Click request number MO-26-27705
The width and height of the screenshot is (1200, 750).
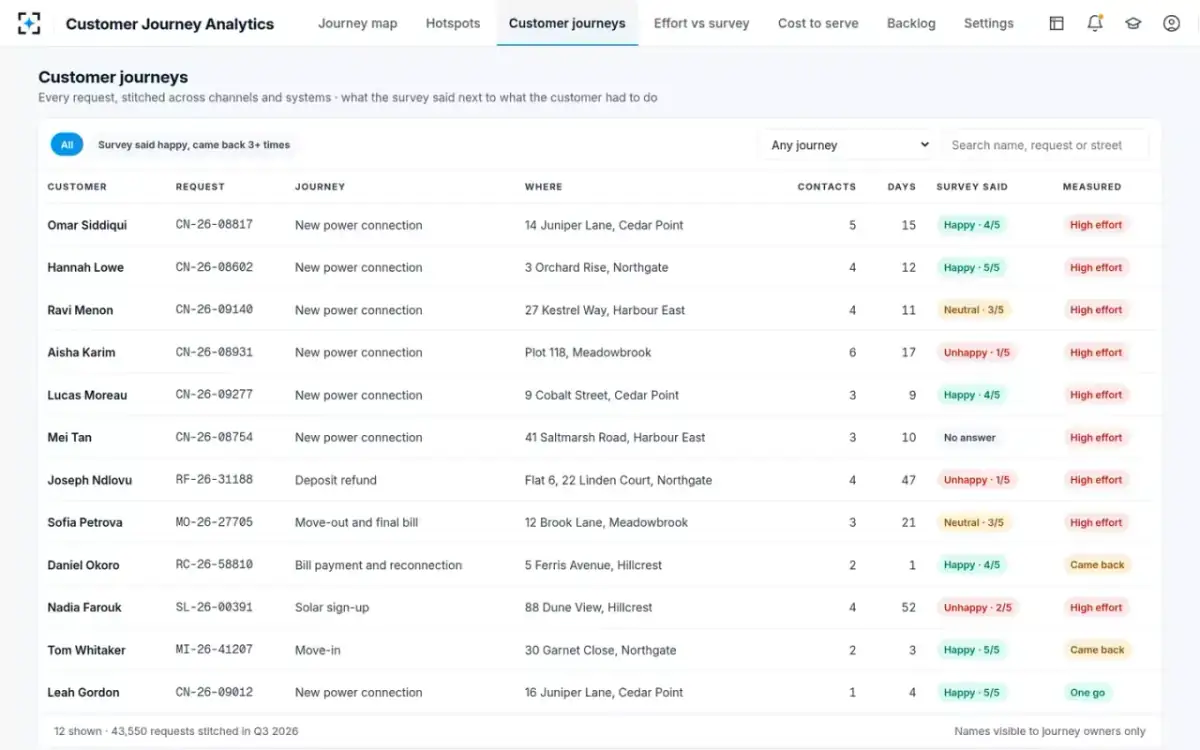pos(214,522)
